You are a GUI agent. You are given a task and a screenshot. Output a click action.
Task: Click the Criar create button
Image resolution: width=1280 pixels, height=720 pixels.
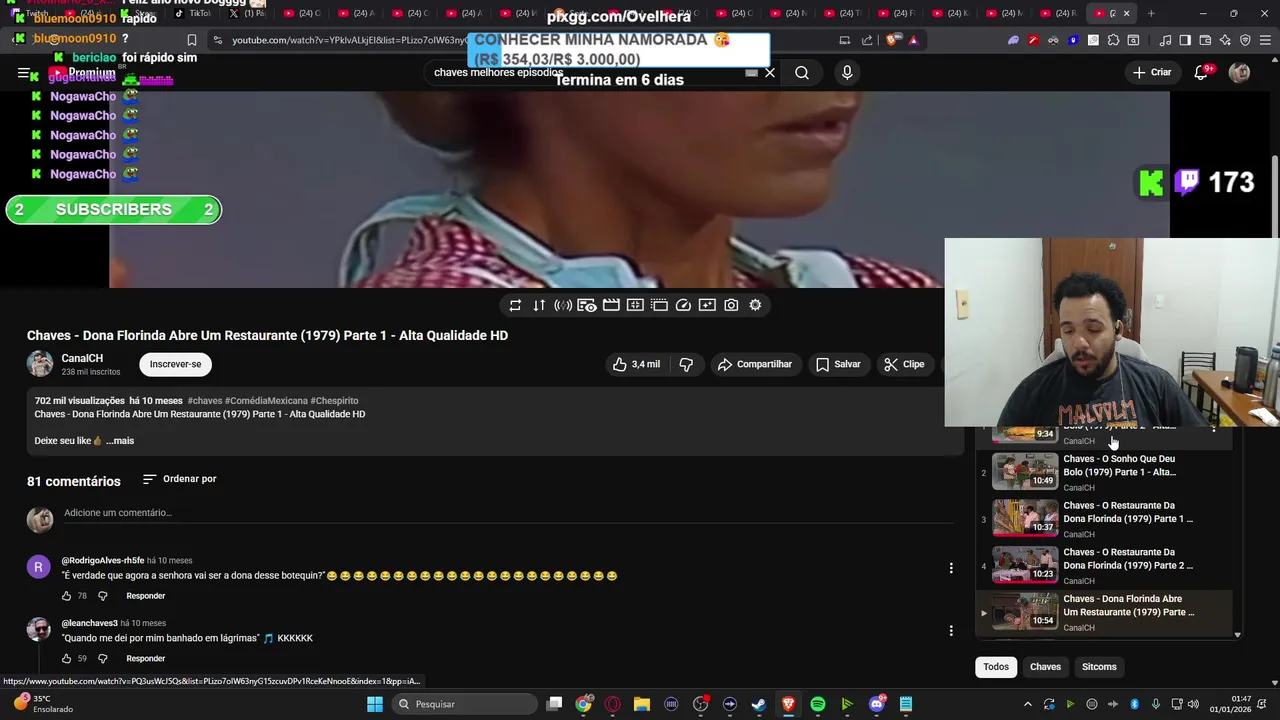point(1152,72)
